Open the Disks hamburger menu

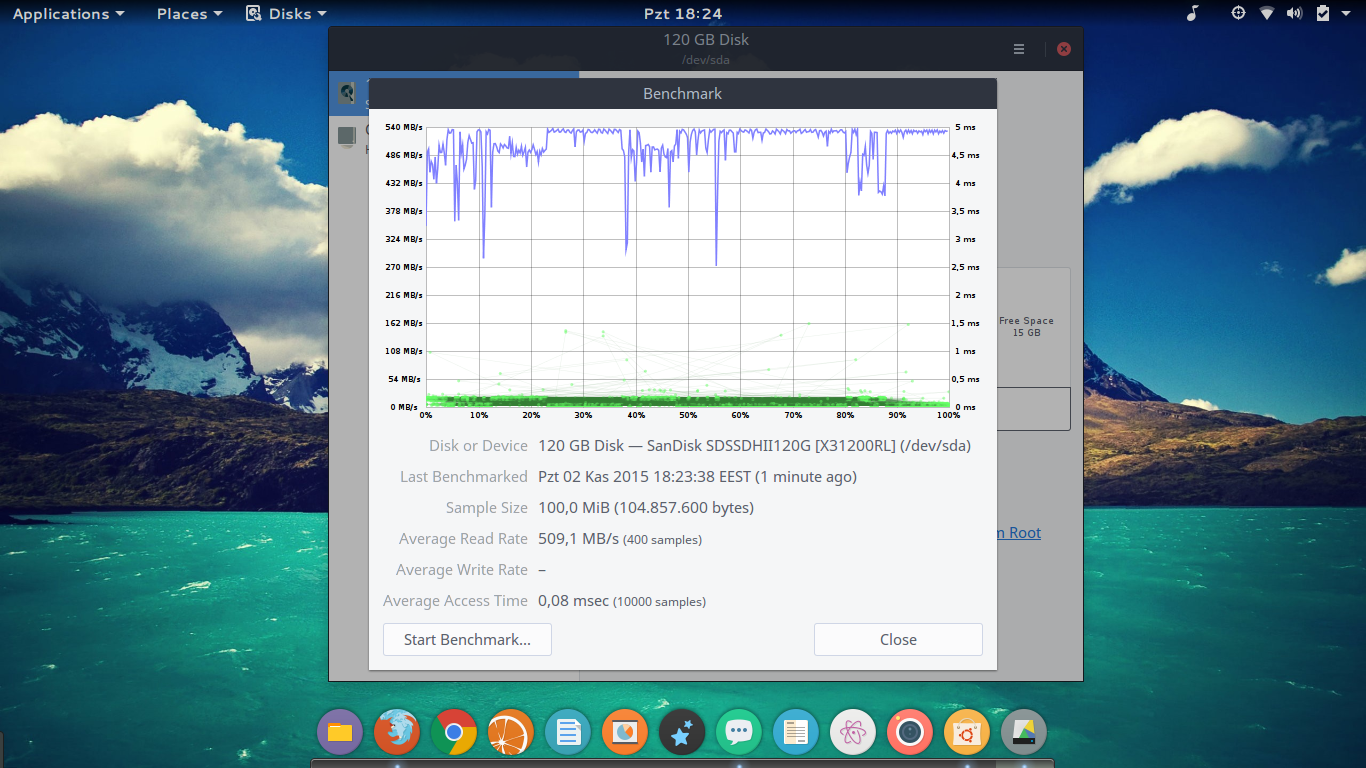pyautogui.click(x=1019, y=49)
